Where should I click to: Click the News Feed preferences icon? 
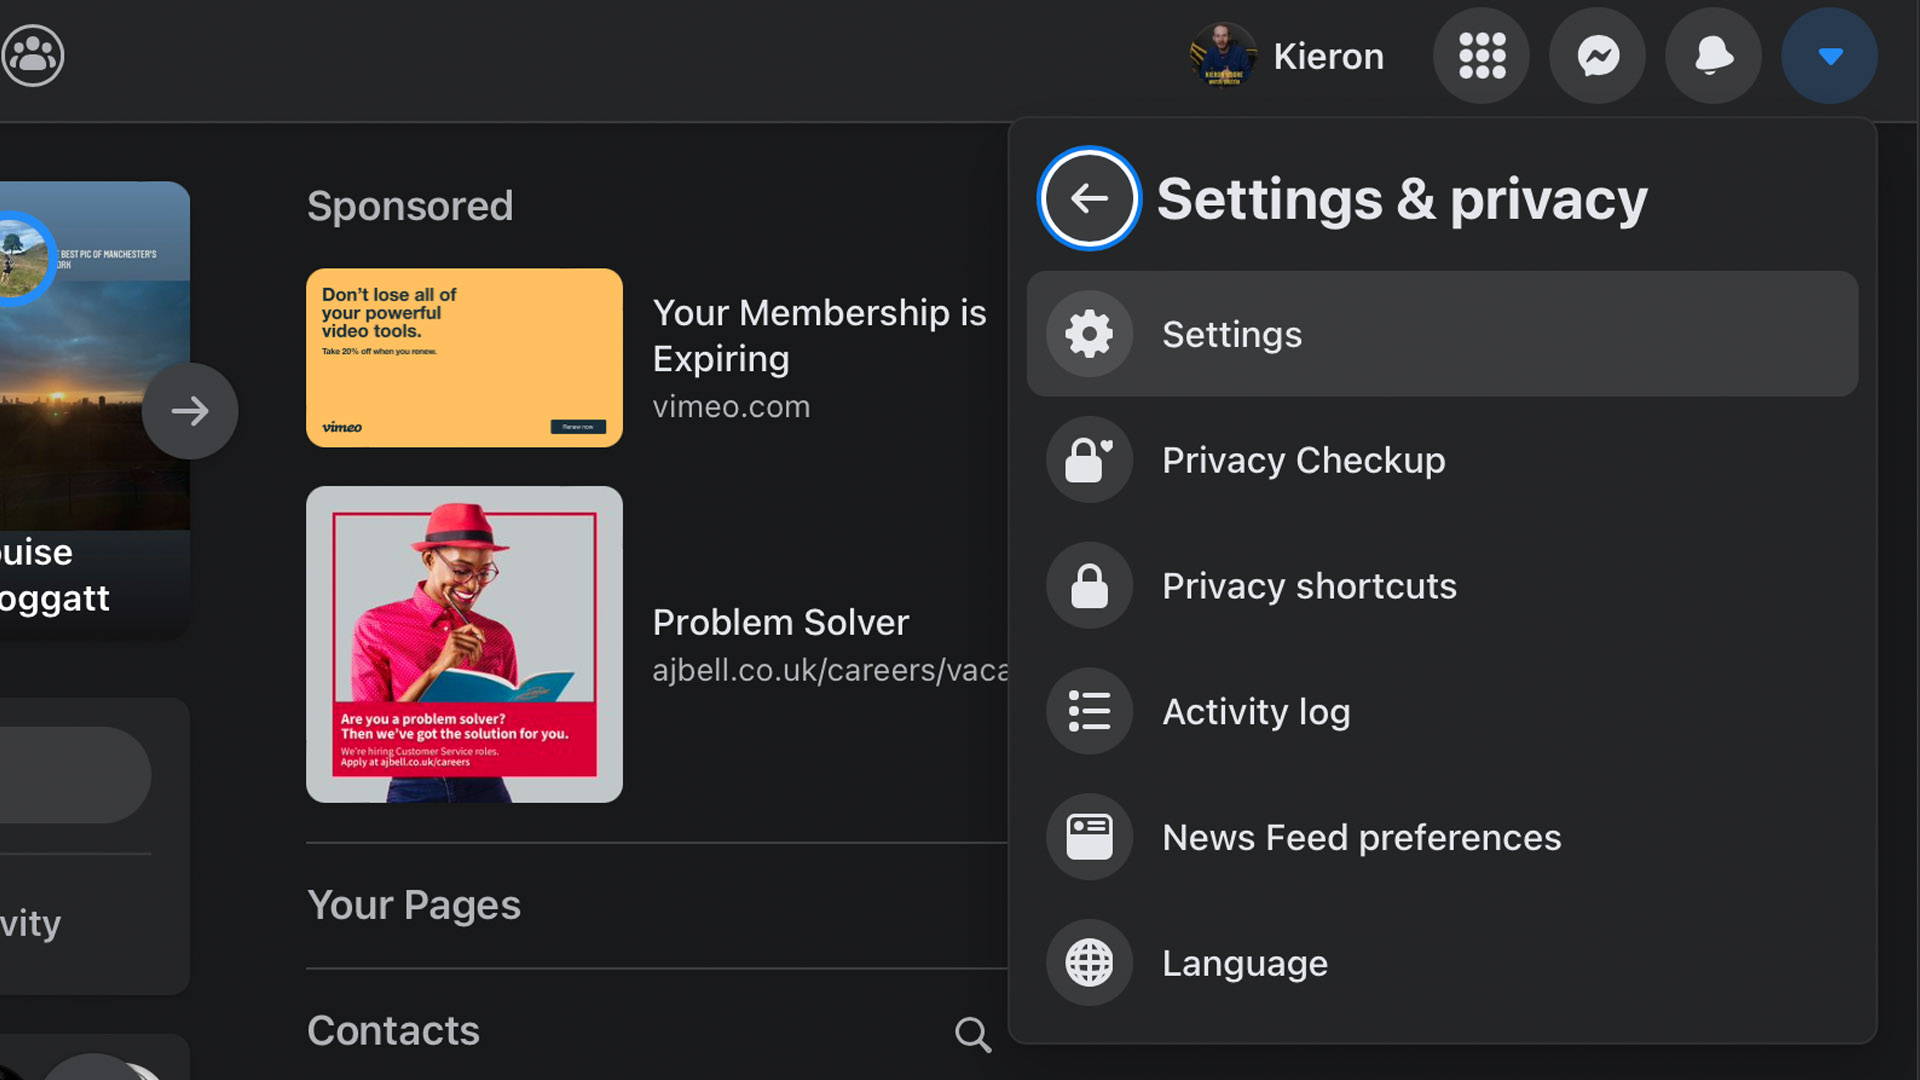(x=1089, y=837)
